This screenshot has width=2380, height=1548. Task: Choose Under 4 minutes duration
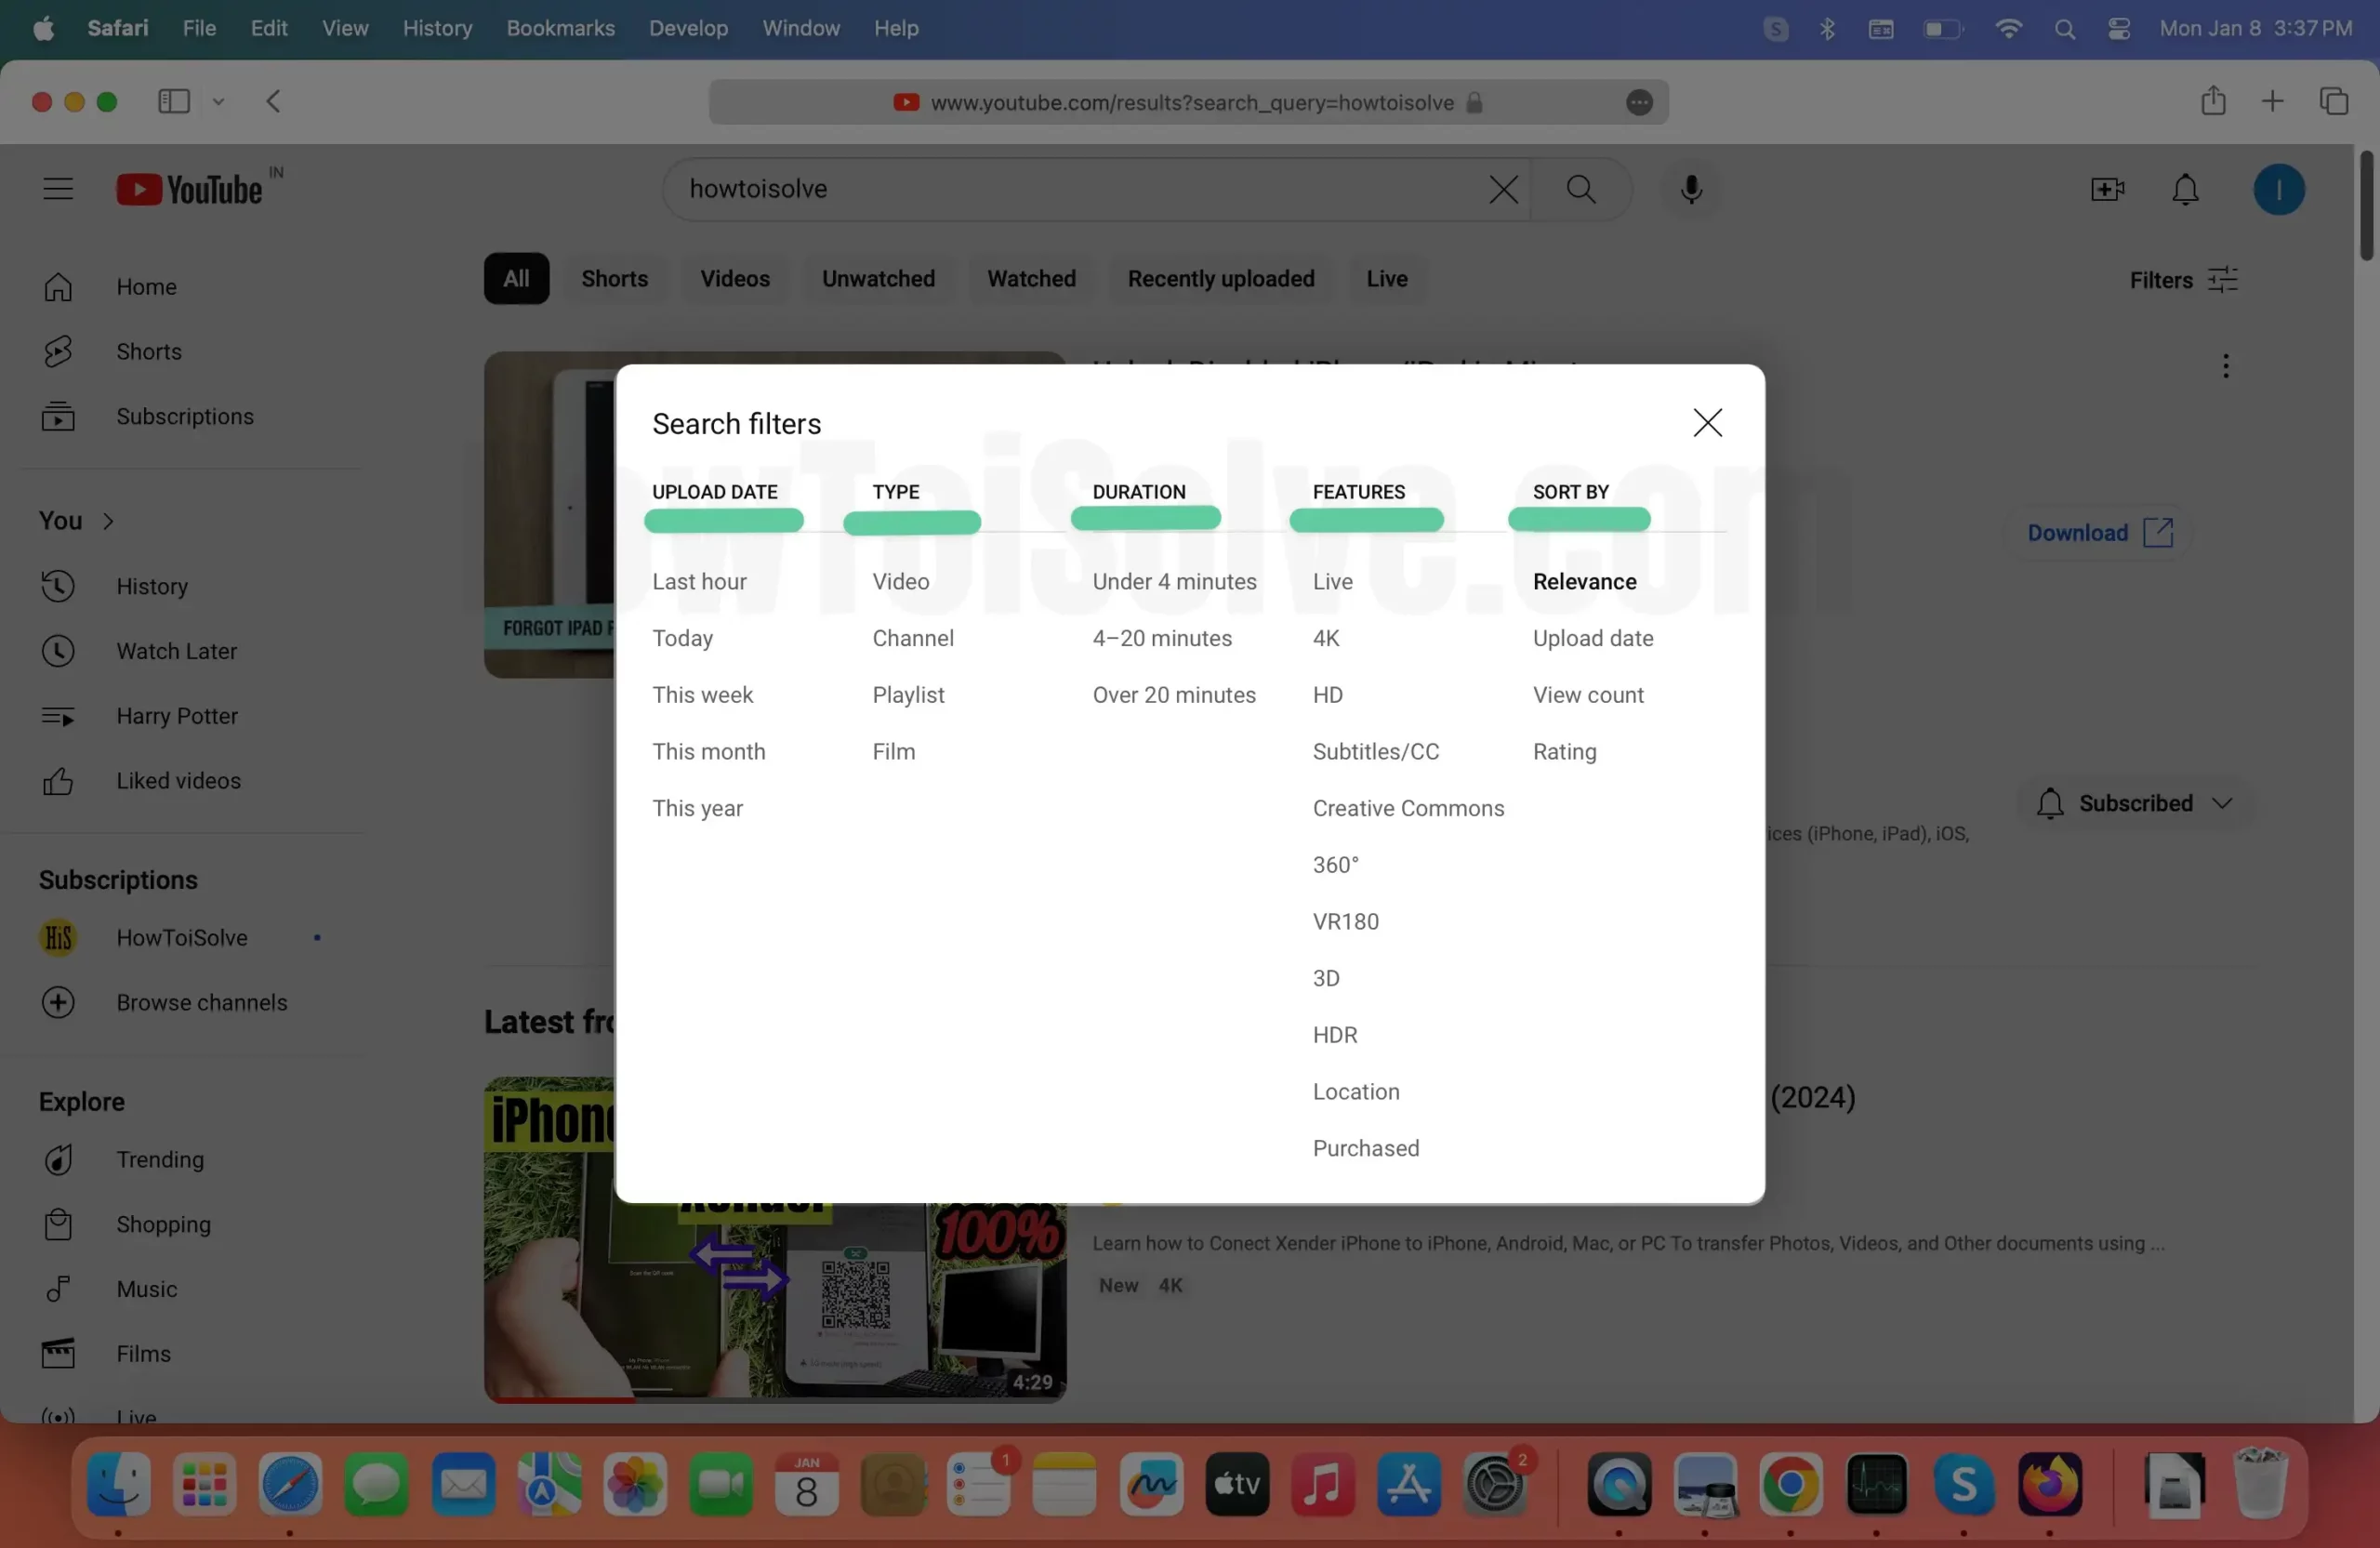point(1174,581)
